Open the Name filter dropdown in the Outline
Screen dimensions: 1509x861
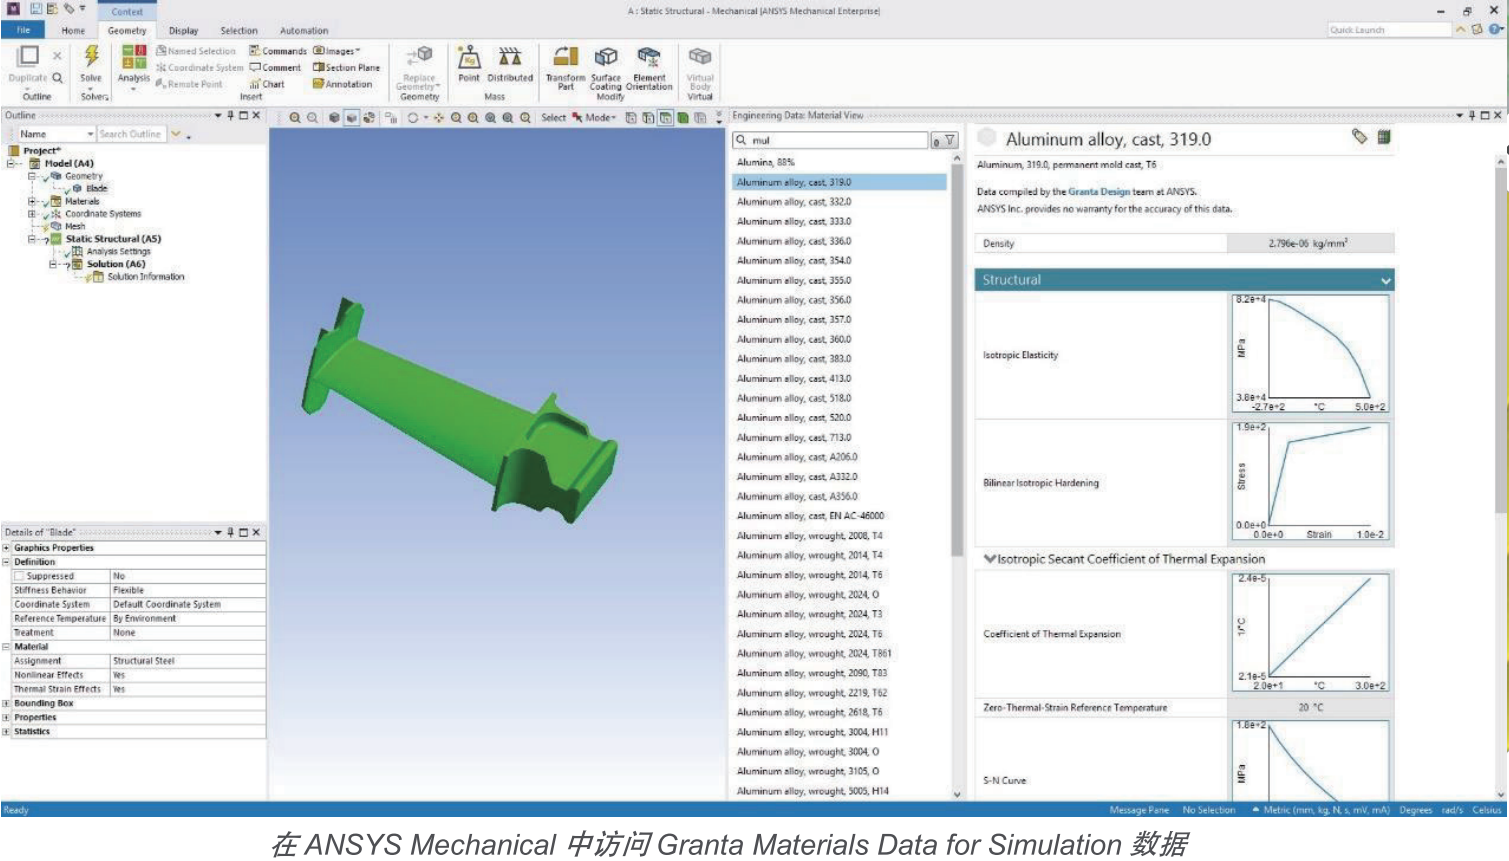(x=90, y=134)
